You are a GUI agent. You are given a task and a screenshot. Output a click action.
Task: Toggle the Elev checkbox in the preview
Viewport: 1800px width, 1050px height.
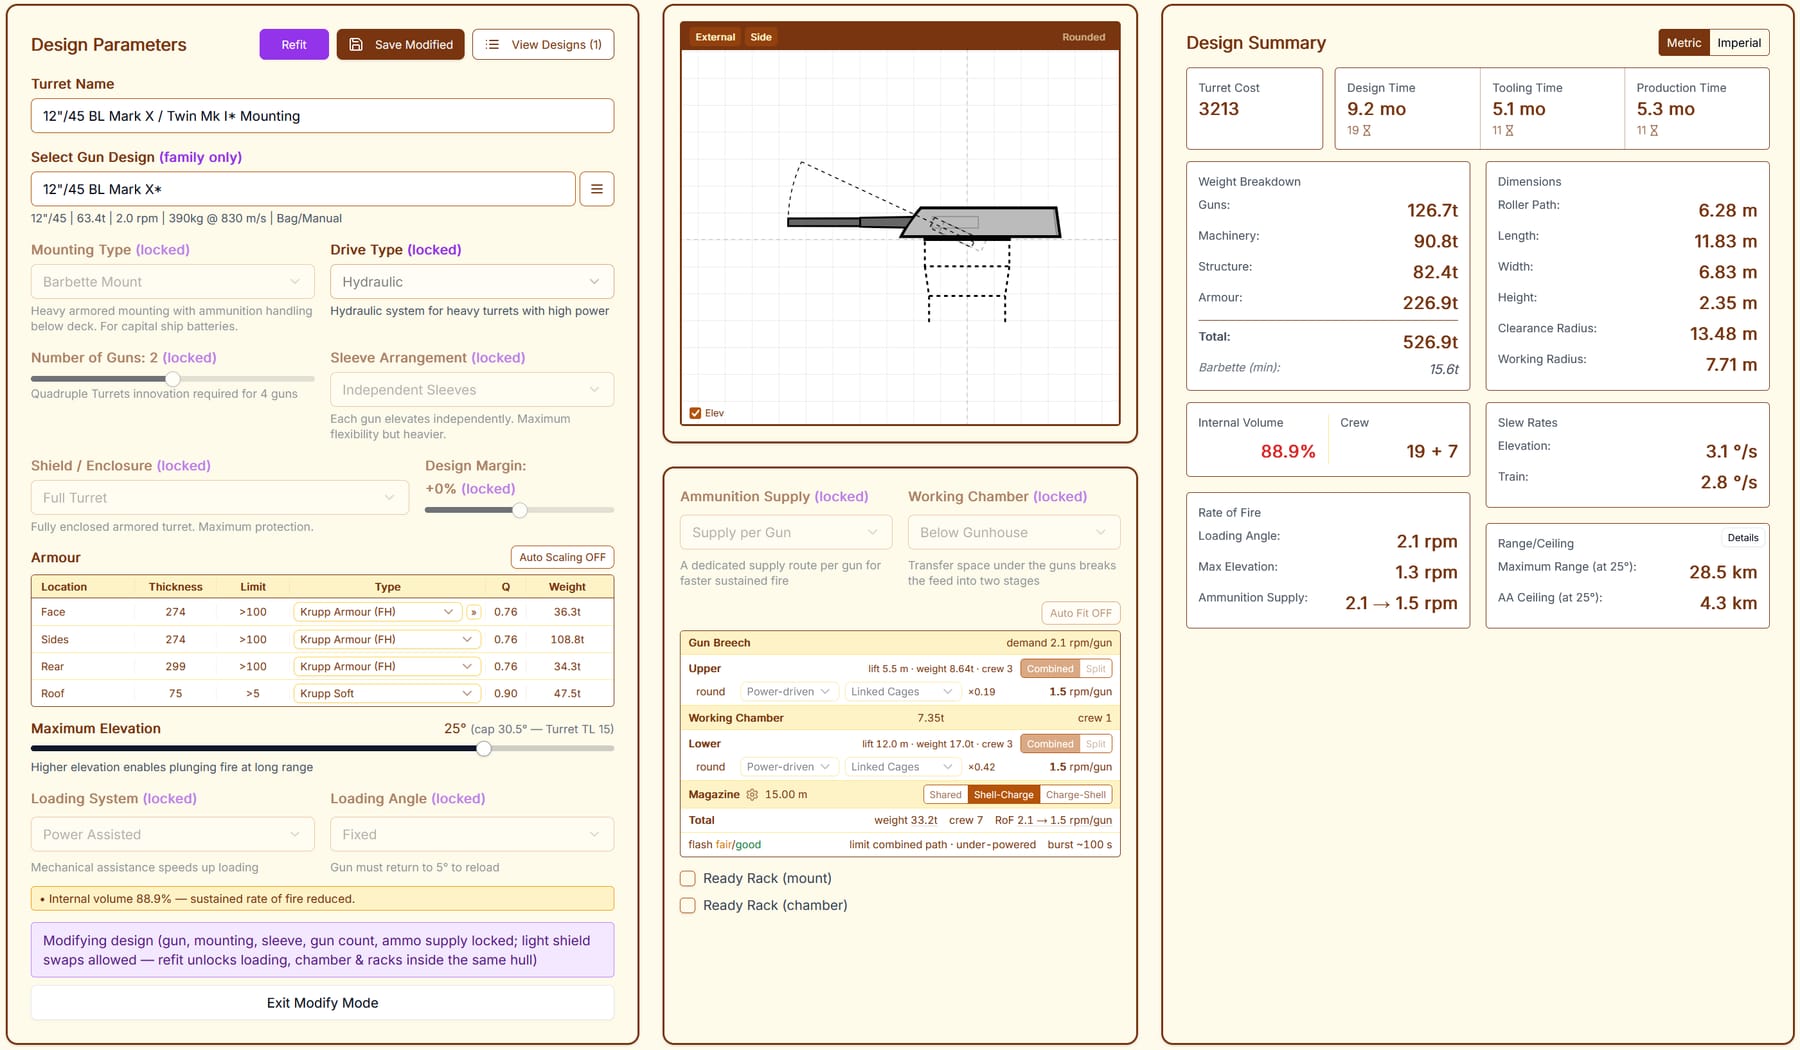pos(695,413)
